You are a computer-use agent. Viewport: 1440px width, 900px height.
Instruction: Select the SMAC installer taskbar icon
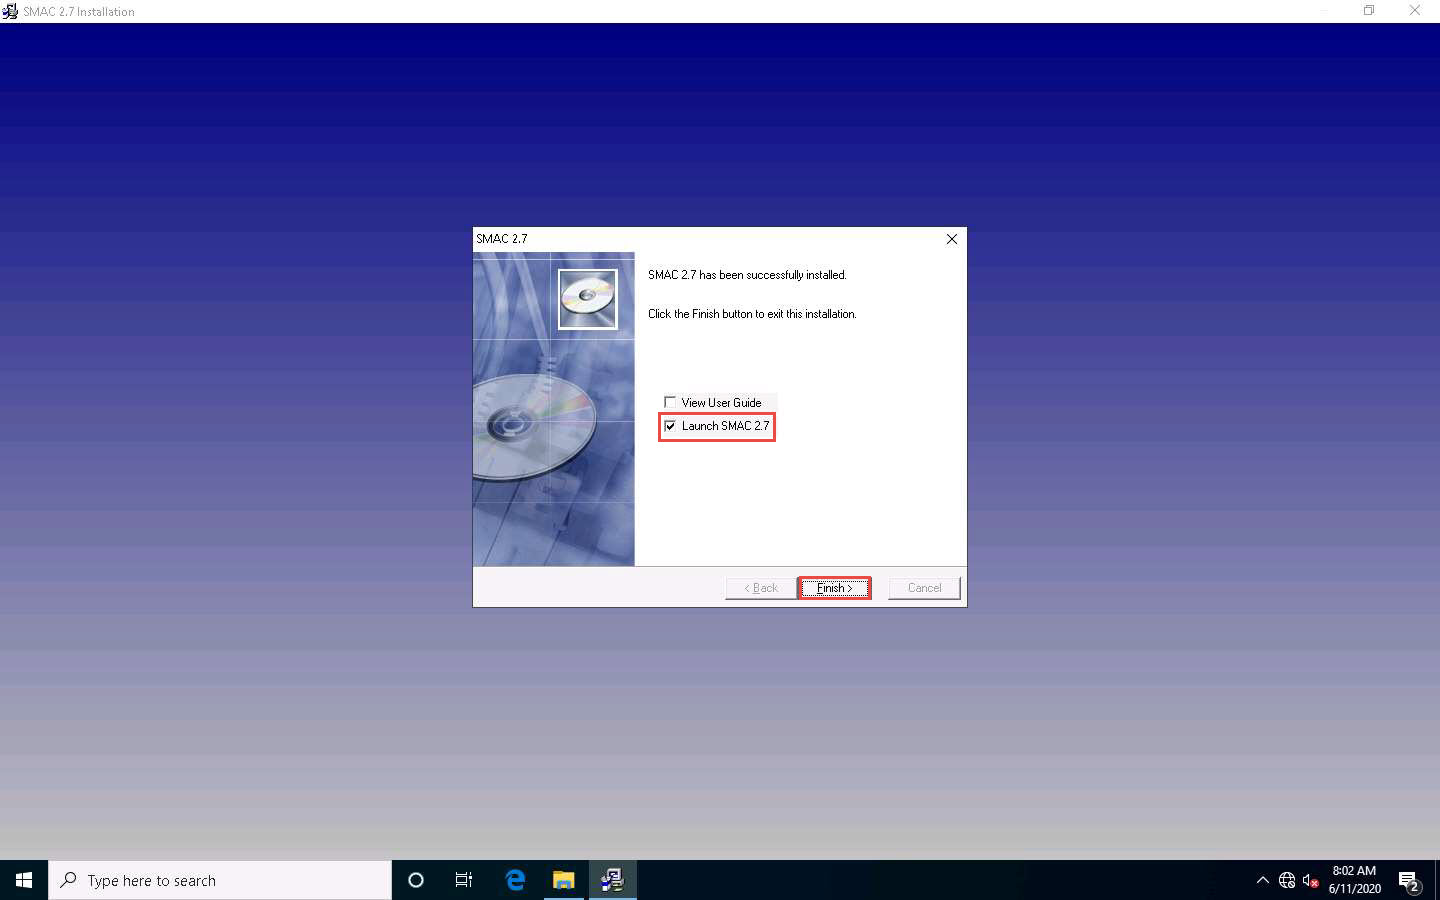click(x=612, y=880)
